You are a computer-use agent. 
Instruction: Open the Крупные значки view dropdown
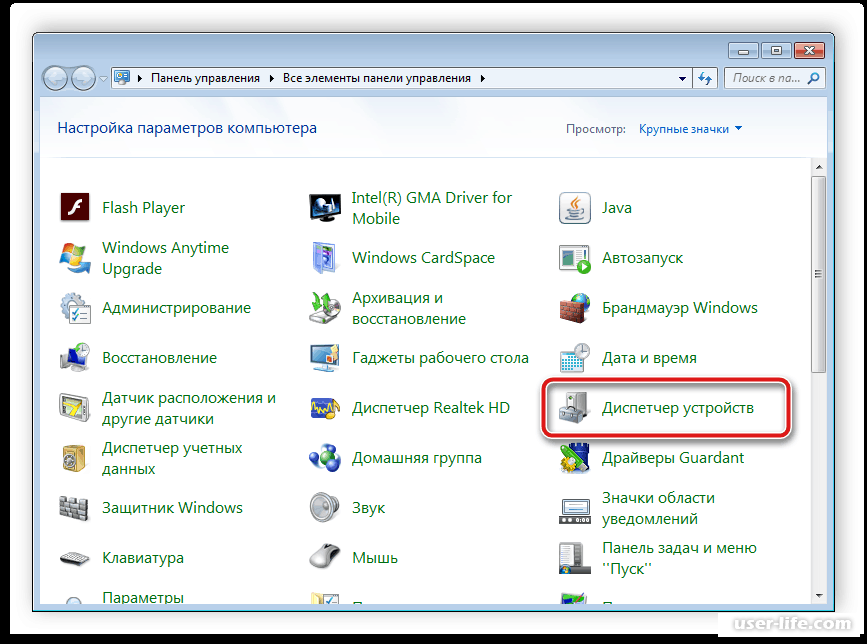690,129
